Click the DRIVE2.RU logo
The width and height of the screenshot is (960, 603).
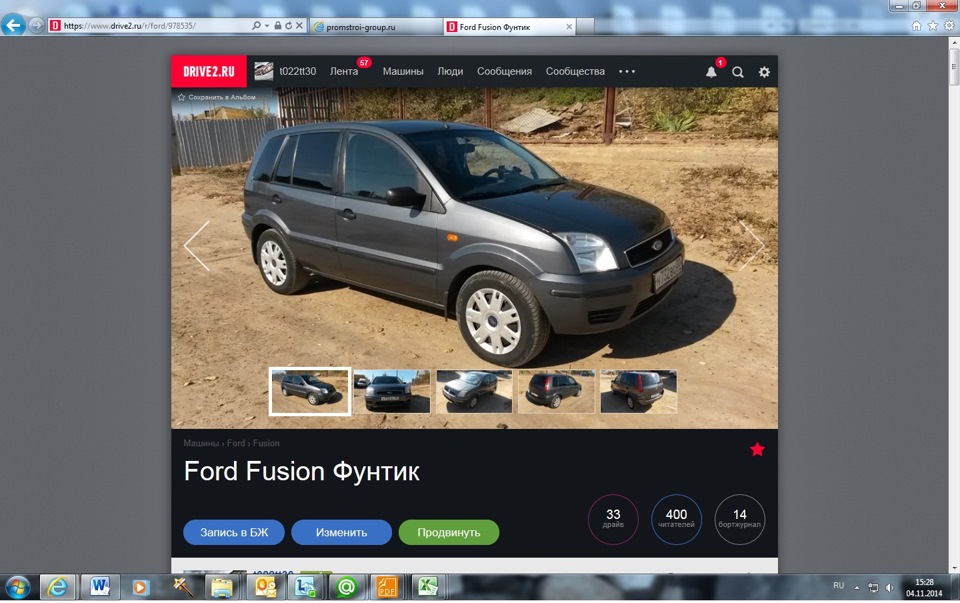click(209, 71)
